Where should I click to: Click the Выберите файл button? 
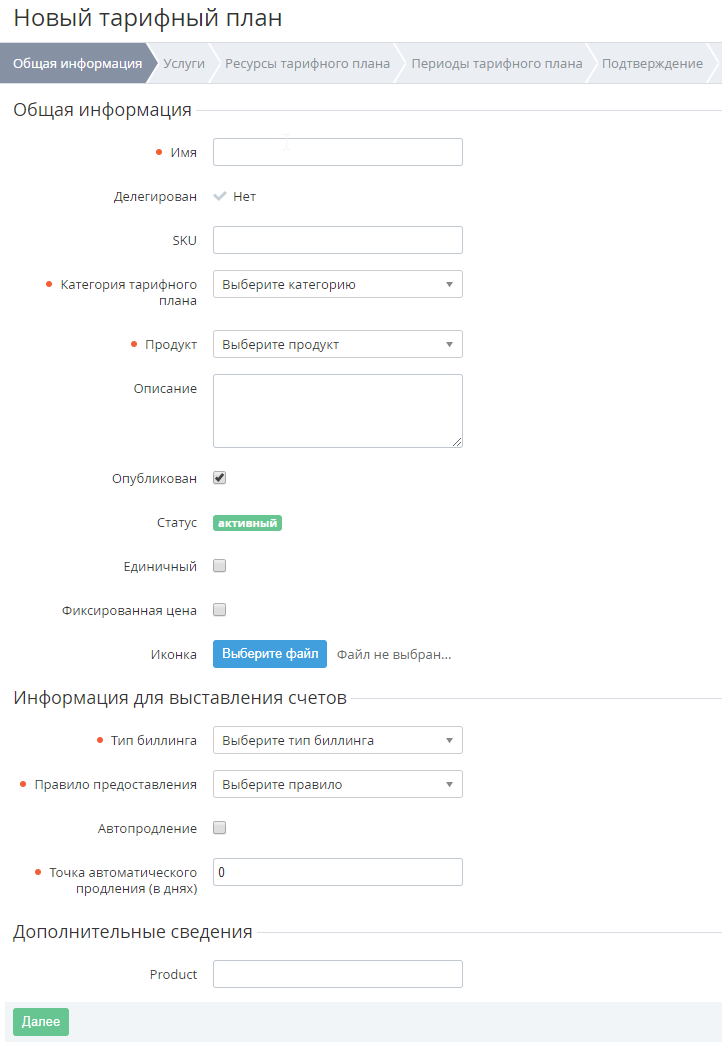(270, 654)
